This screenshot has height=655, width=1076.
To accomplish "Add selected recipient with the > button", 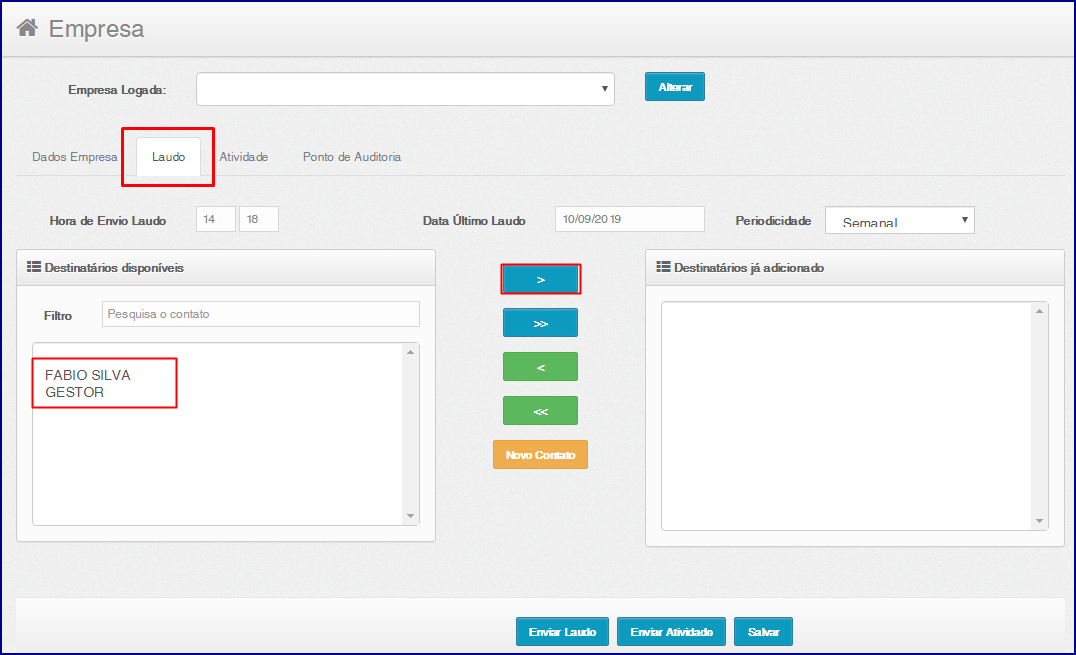I will pyautogui.click(x=540, y=279).
